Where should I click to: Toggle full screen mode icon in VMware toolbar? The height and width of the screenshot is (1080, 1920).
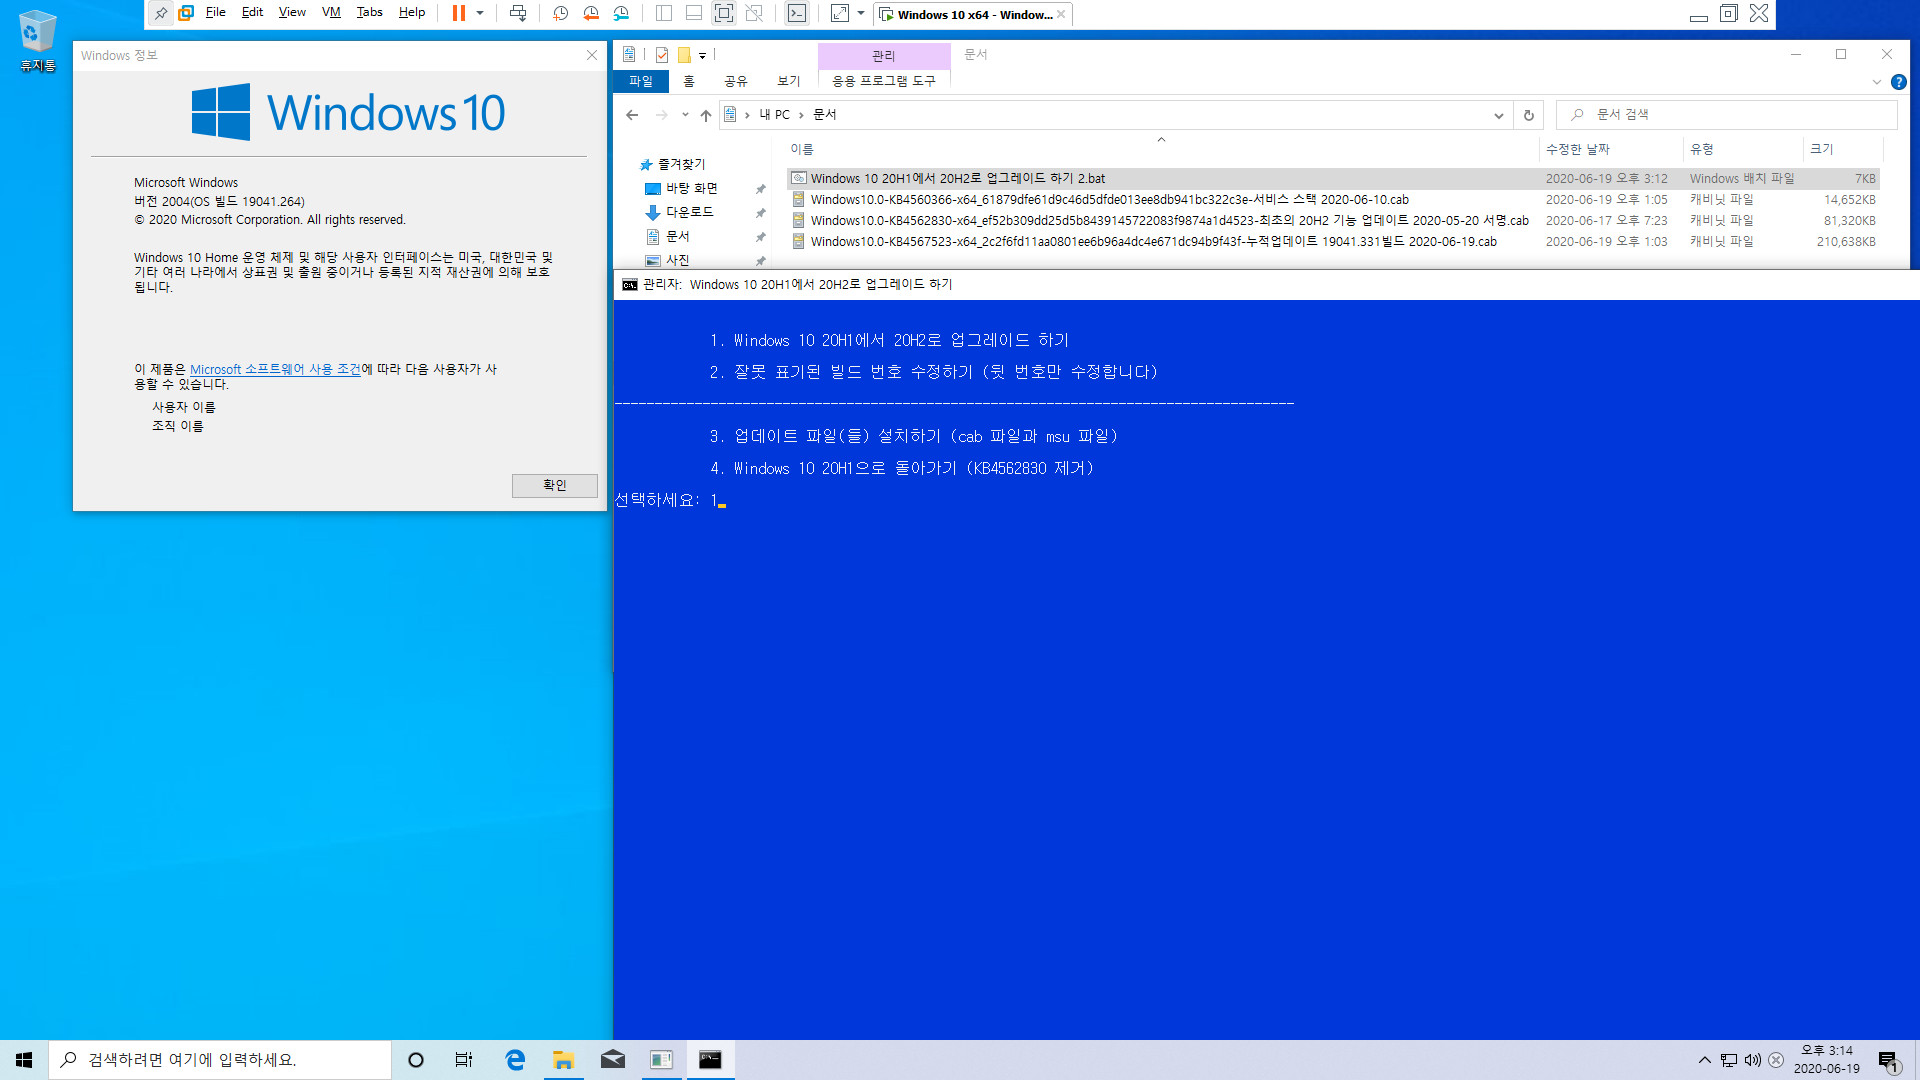coord(724,13)
